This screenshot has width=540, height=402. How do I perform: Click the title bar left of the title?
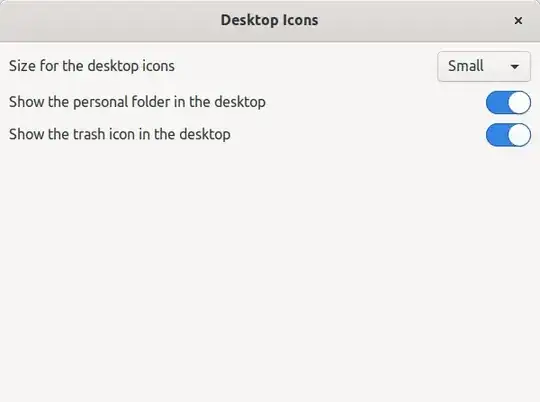click(x=110, y=21)
